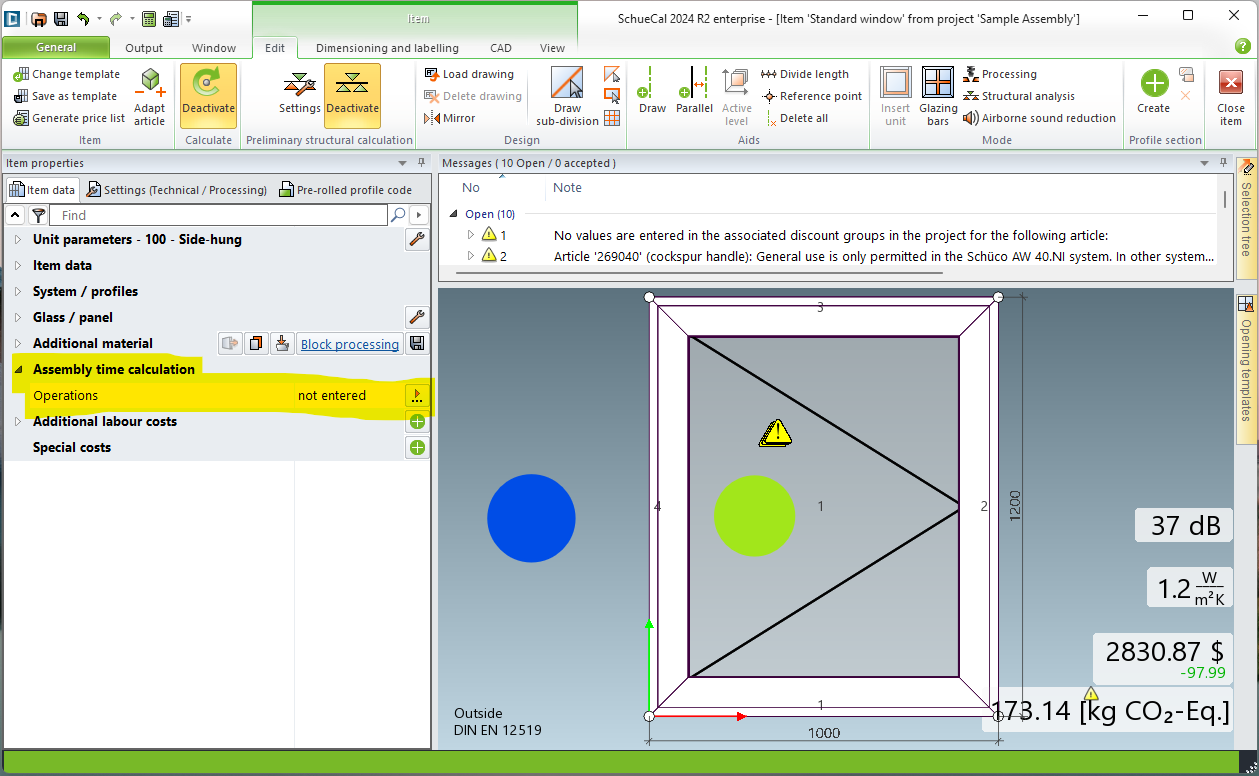Add entry with Special costs plus icon
Screen dimensions: 1259x776
point(417,448)
